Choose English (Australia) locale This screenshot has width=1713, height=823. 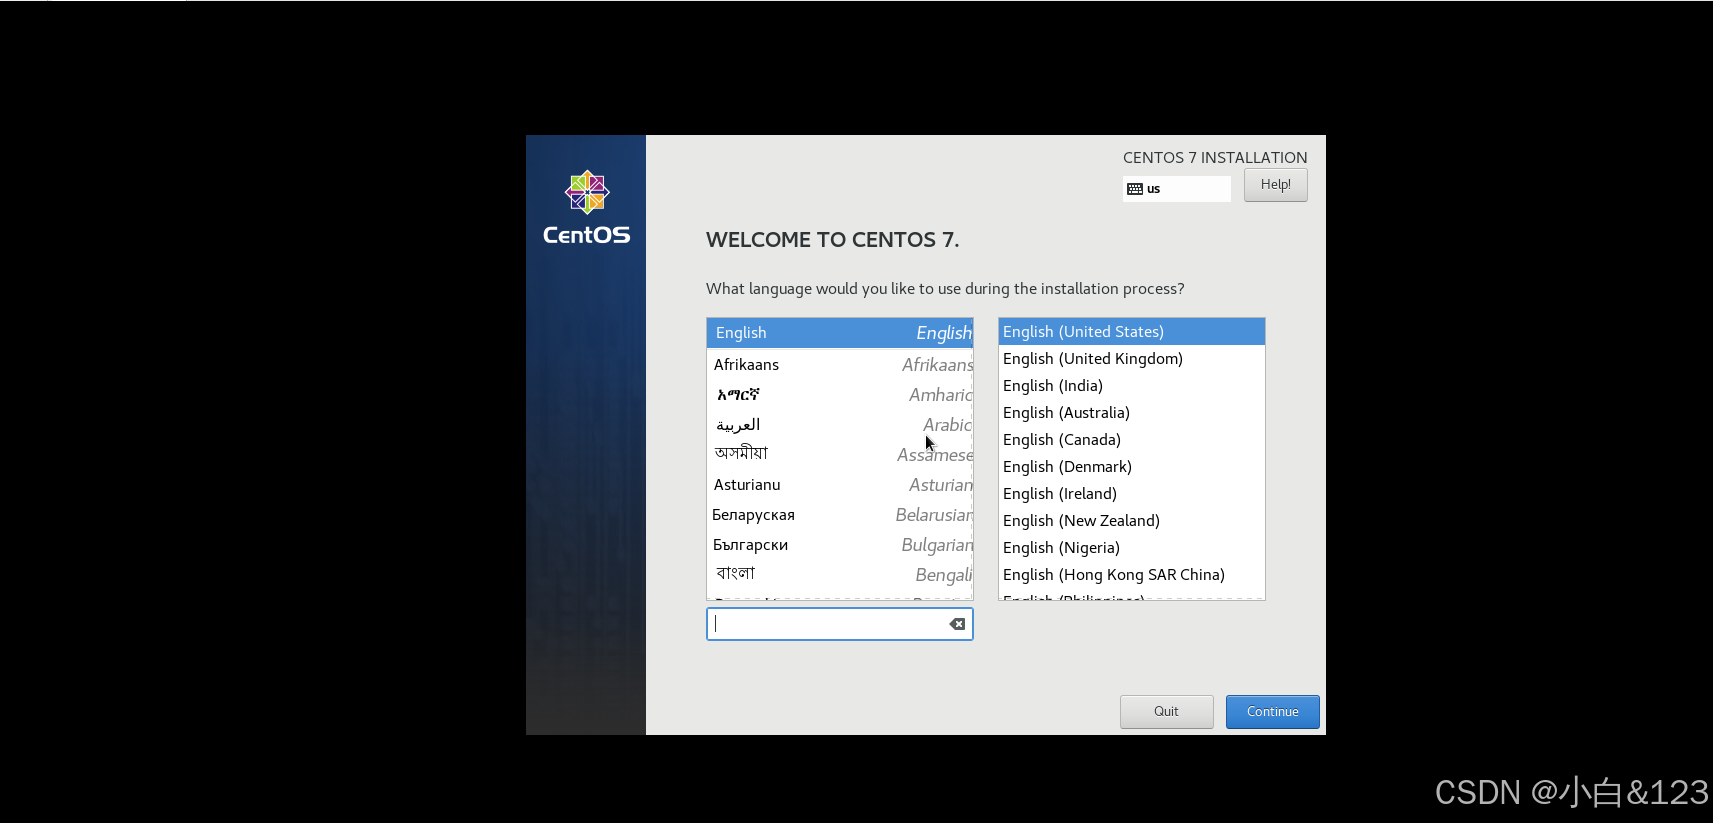coord(1131,413)
